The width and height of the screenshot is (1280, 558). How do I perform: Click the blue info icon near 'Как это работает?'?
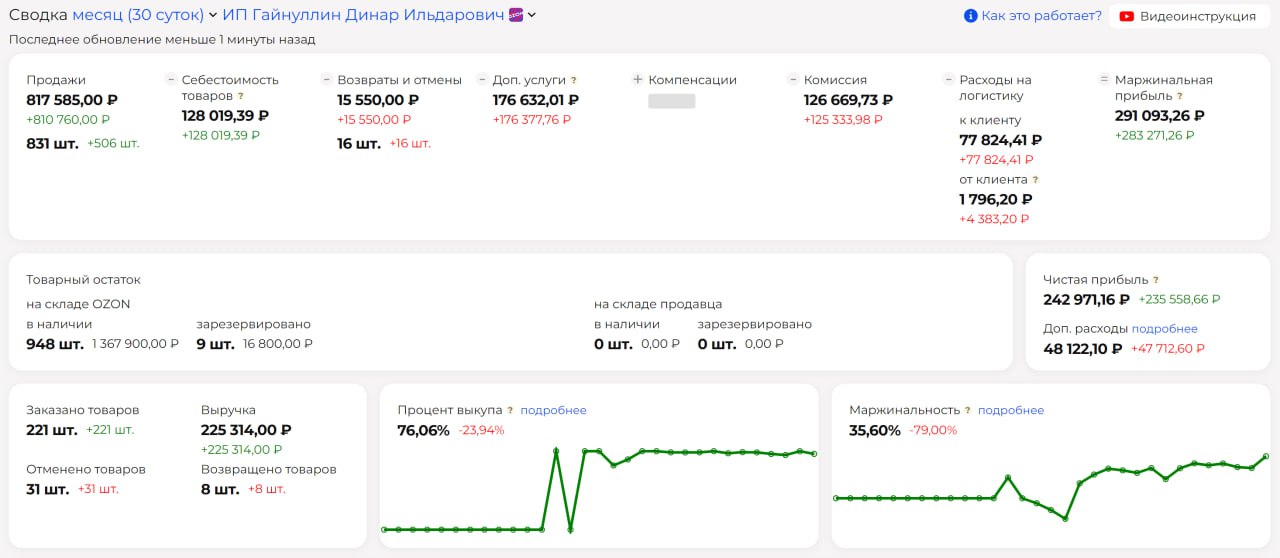click(x=970, y=16)
